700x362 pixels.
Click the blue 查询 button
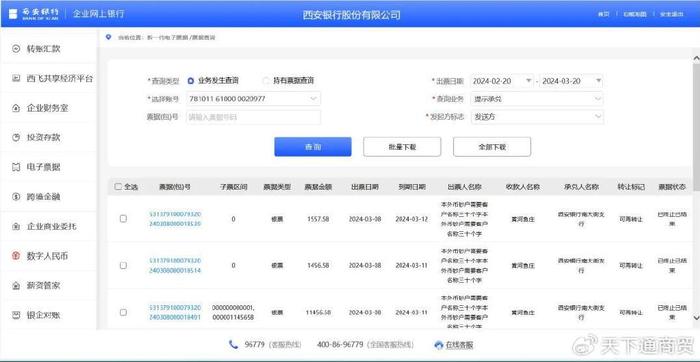(x=312, y=146)
